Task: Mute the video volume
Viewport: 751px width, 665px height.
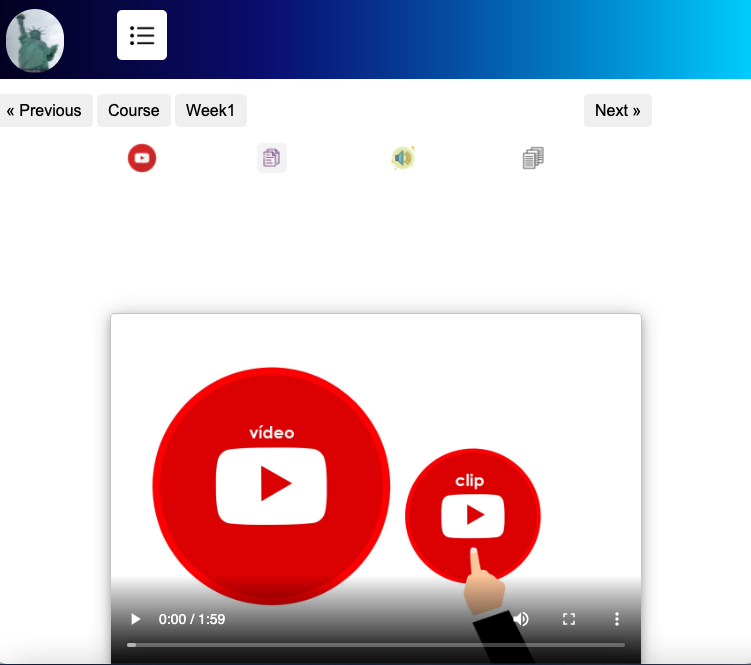Action: (x=521, y=619)
